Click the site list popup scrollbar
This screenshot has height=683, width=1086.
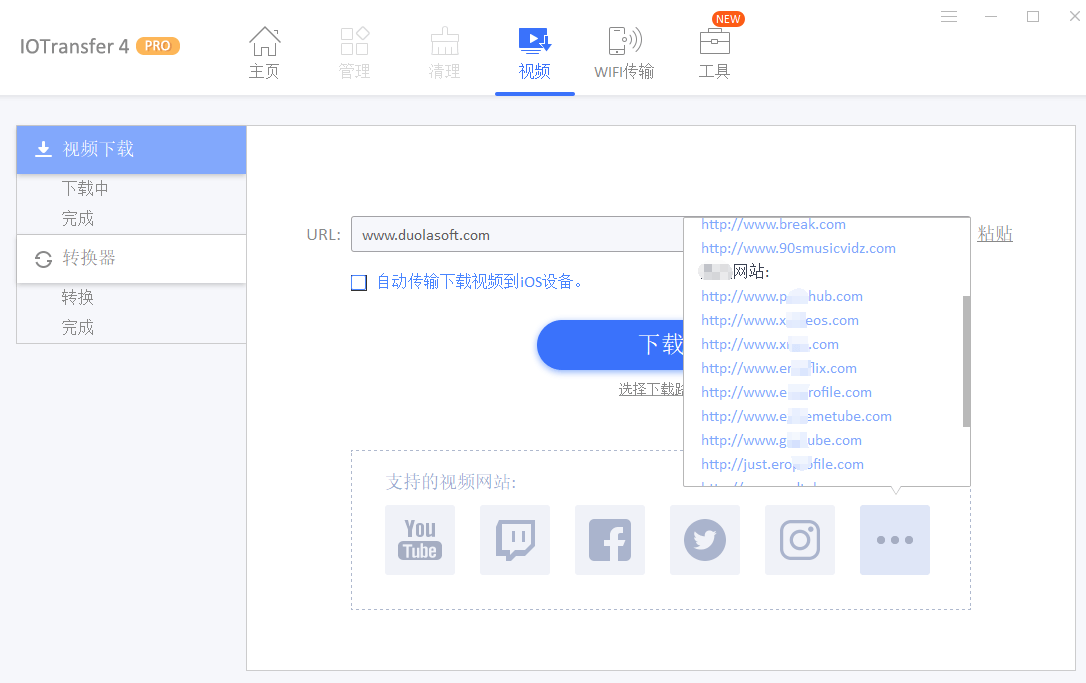click(966, 361)
